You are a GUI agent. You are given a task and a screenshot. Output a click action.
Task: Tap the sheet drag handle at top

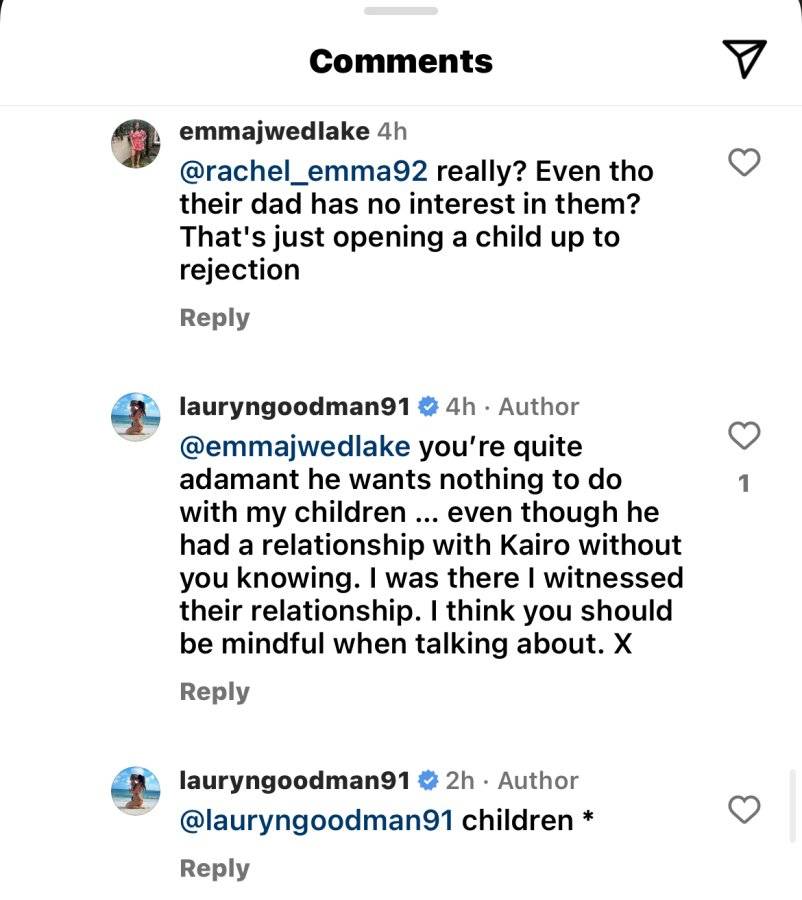(x=401, y=11)
